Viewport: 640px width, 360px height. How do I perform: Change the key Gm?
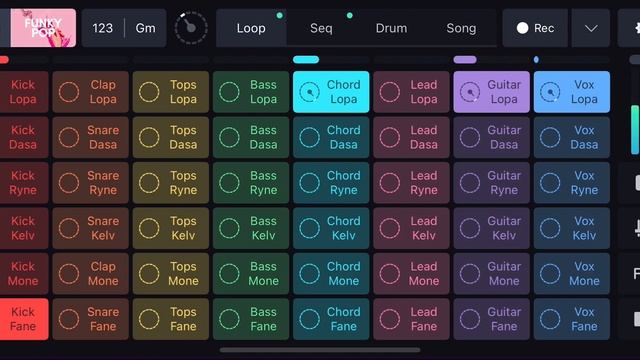[146, 28]
